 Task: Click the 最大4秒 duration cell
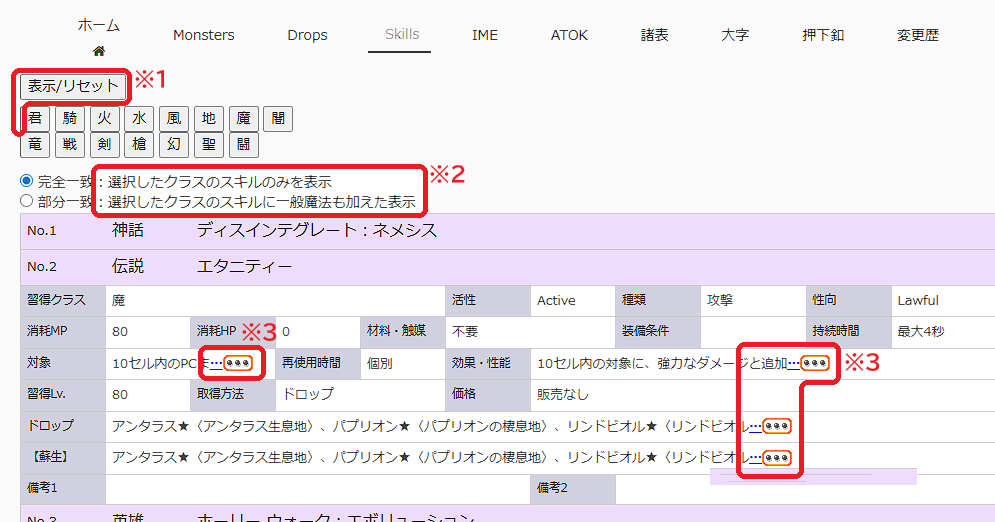(x=943, y=332)
